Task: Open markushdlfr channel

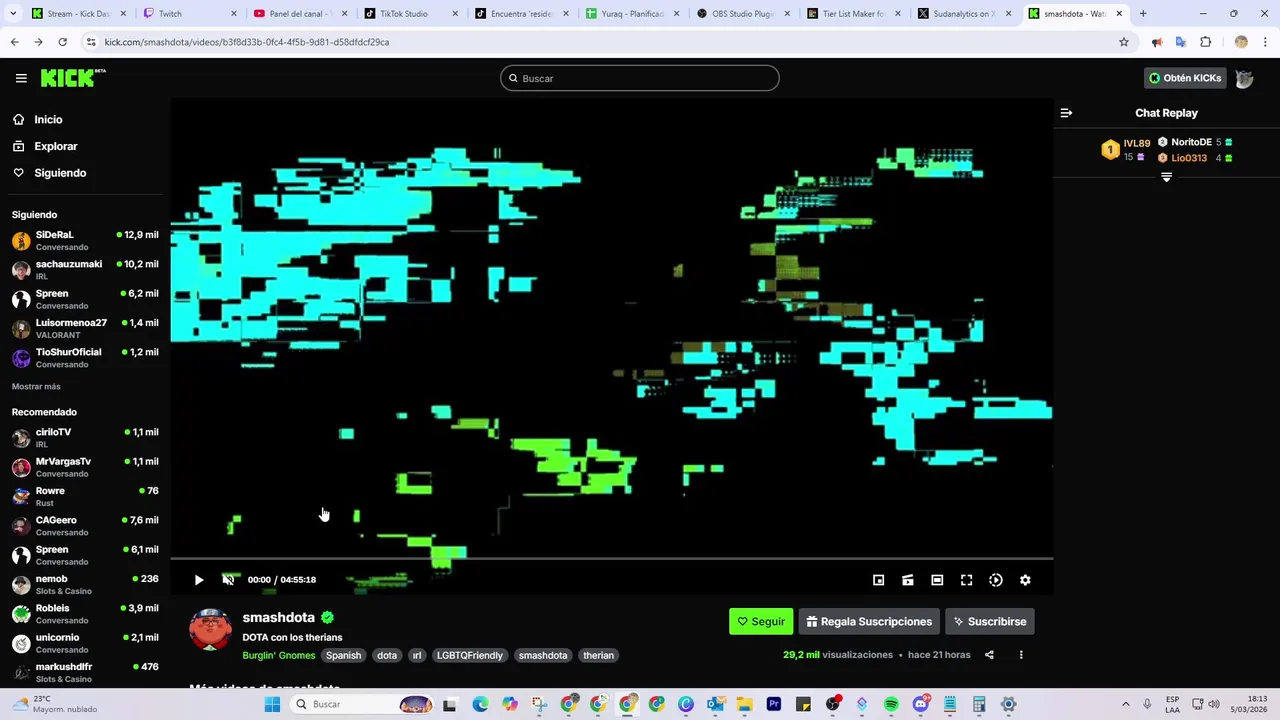Action: click(85, 673)
